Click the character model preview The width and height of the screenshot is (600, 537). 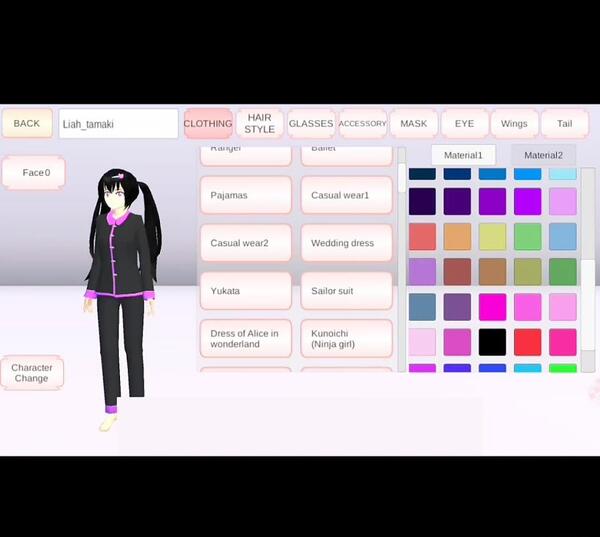pos(122,299)
